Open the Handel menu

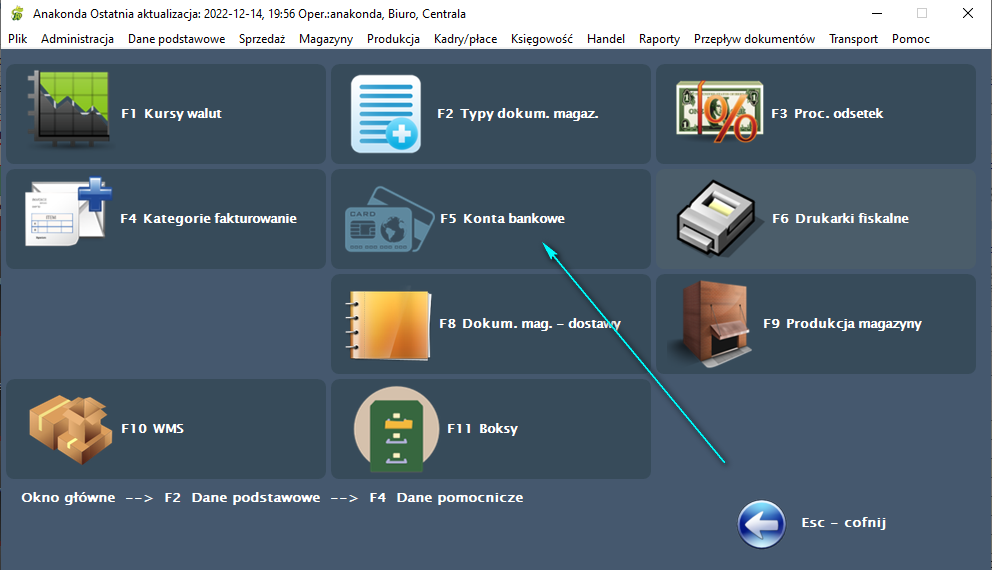(x=605, y=39)
